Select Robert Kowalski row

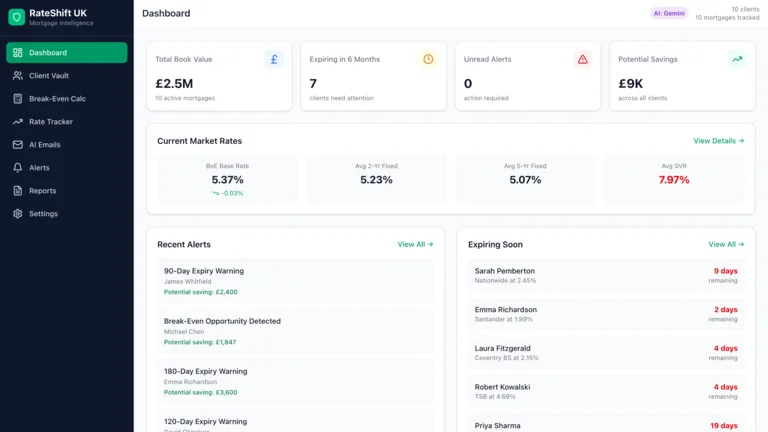pos(606,391)
